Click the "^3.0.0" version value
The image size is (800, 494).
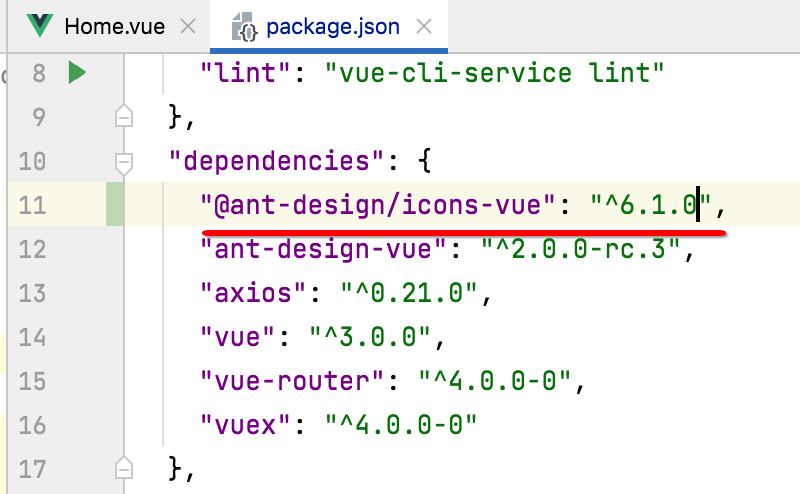tap(370, 337)
